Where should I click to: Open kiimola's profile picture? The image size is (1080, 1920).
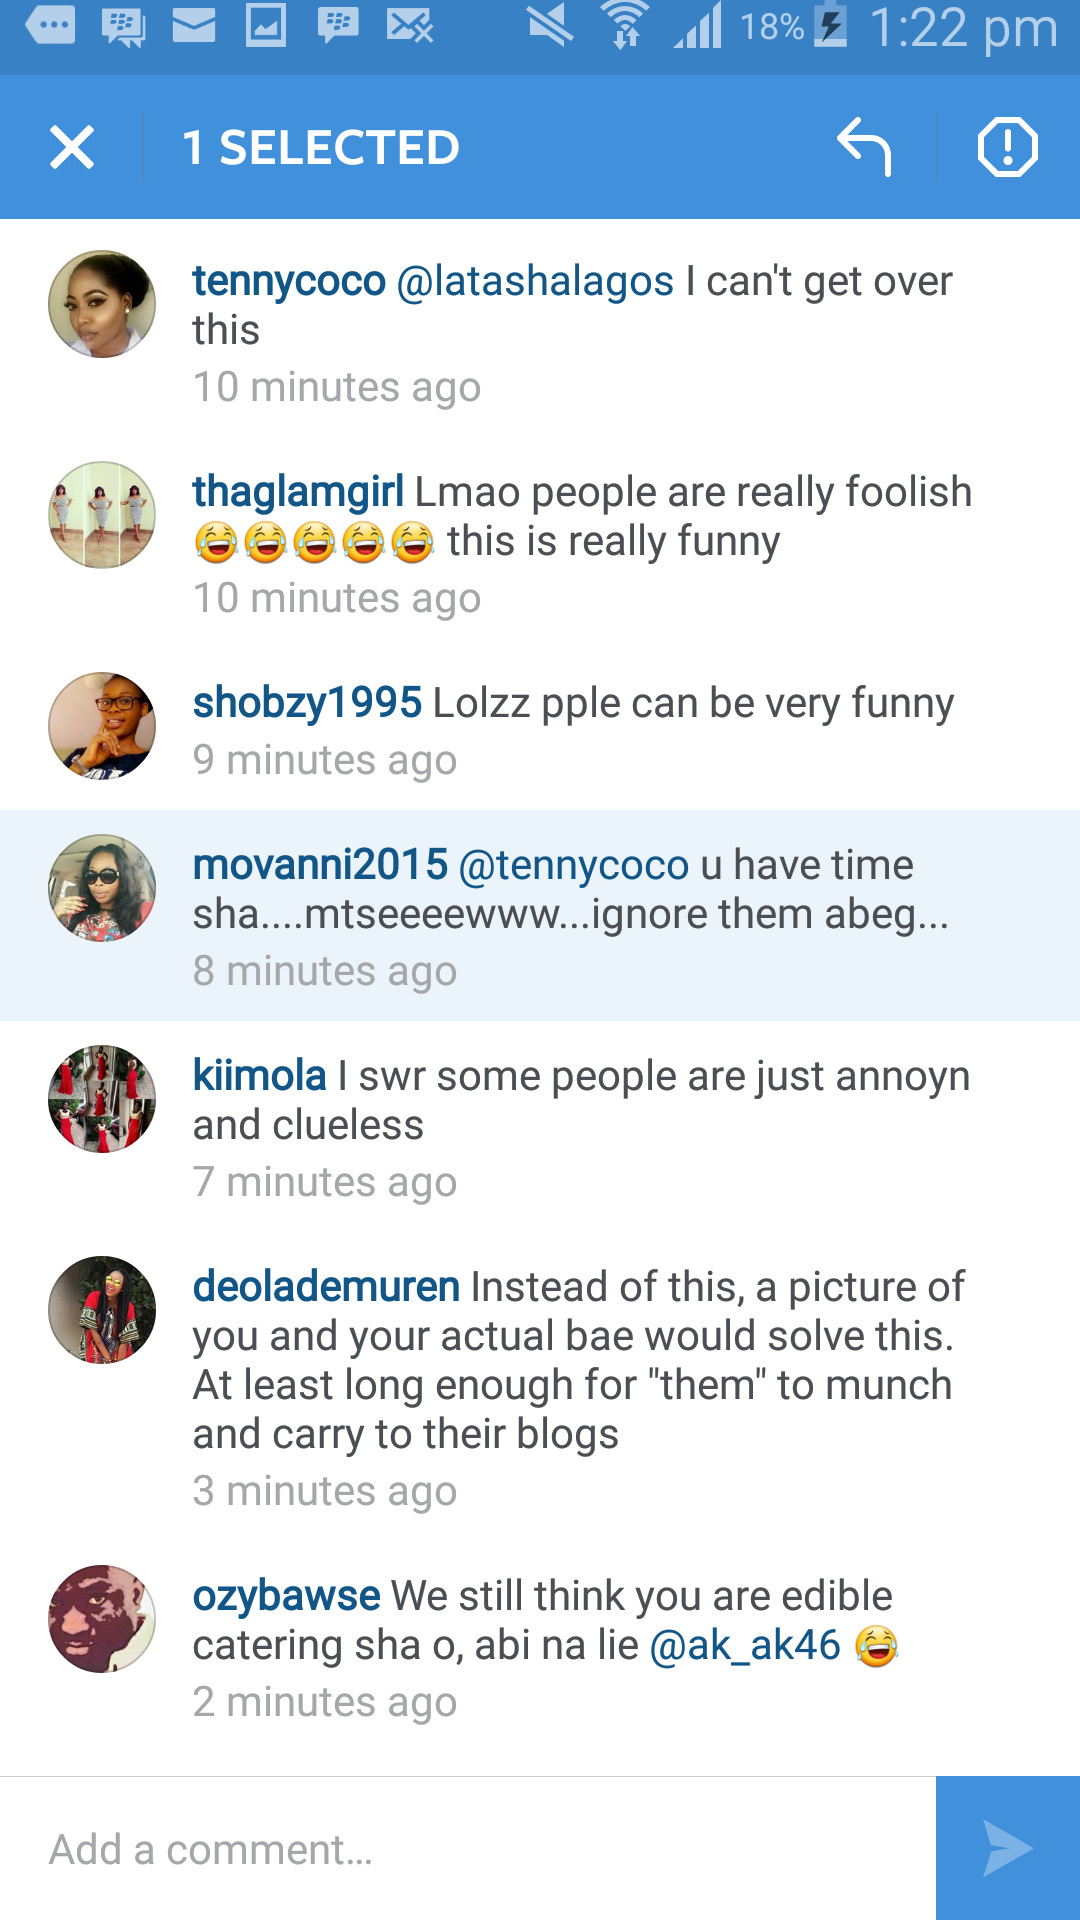pos(102,1099)
